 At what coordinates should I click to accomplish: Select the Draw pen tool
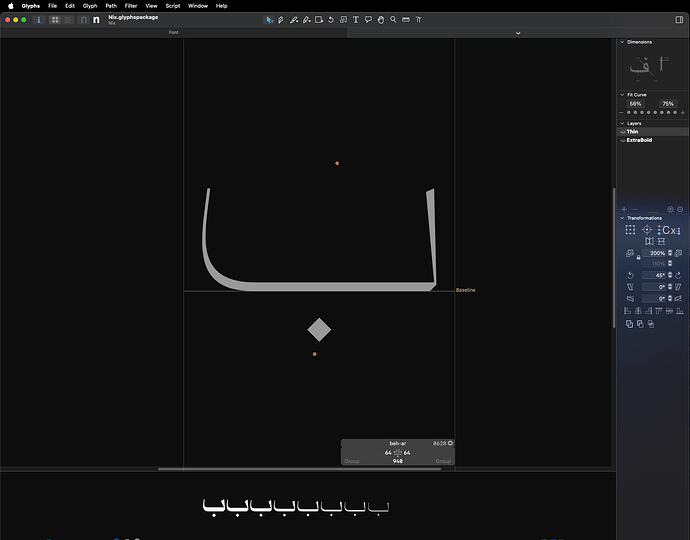[281, 20]
